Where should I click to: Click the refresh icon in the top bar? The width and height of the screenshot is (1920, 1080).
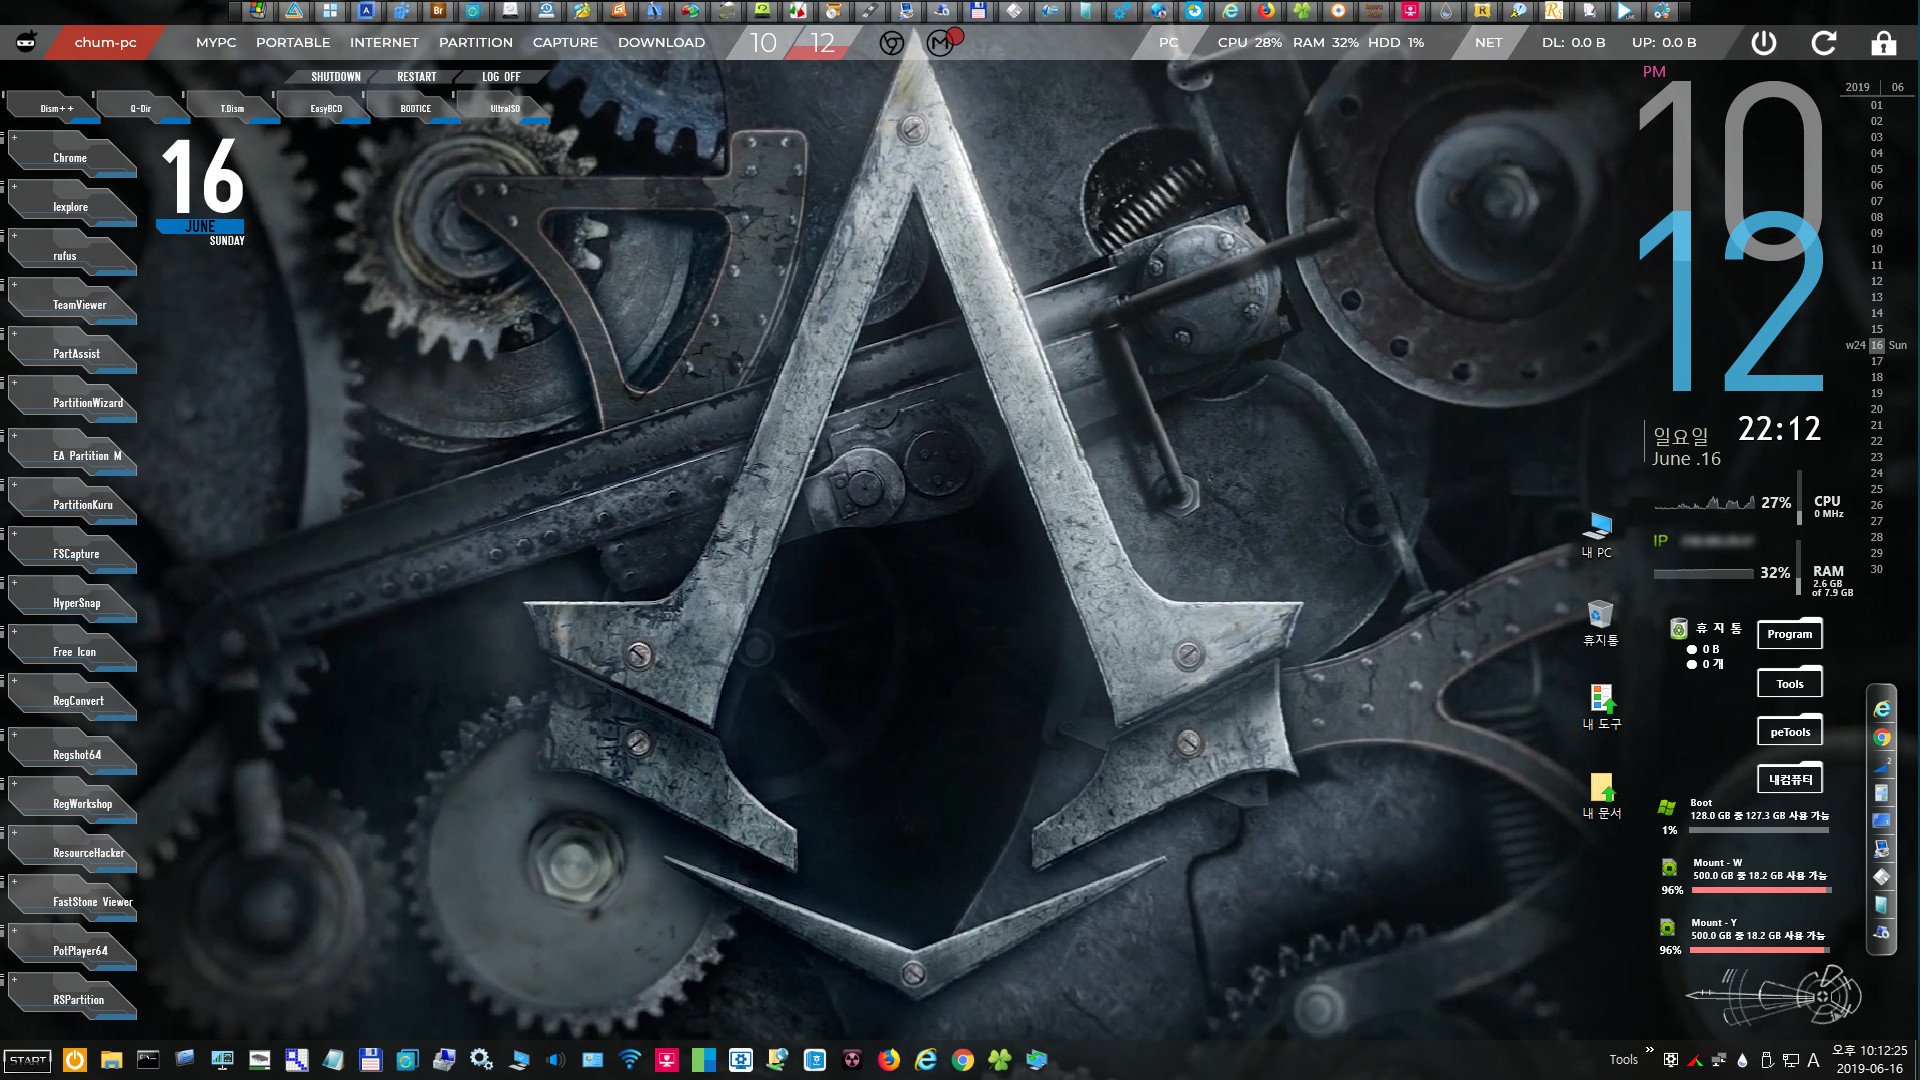(1824, 43)
